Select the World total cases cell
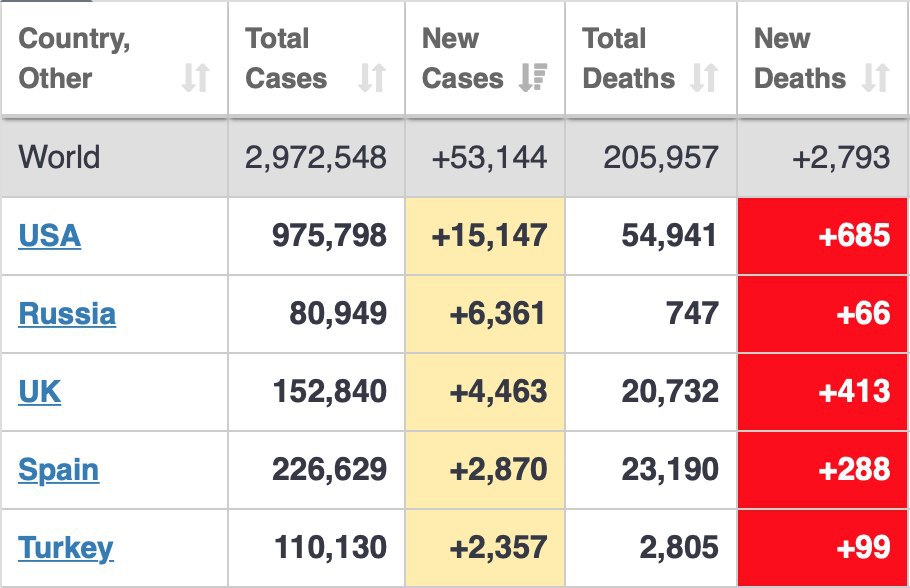 pyautogui.click(x=316, y=158)
